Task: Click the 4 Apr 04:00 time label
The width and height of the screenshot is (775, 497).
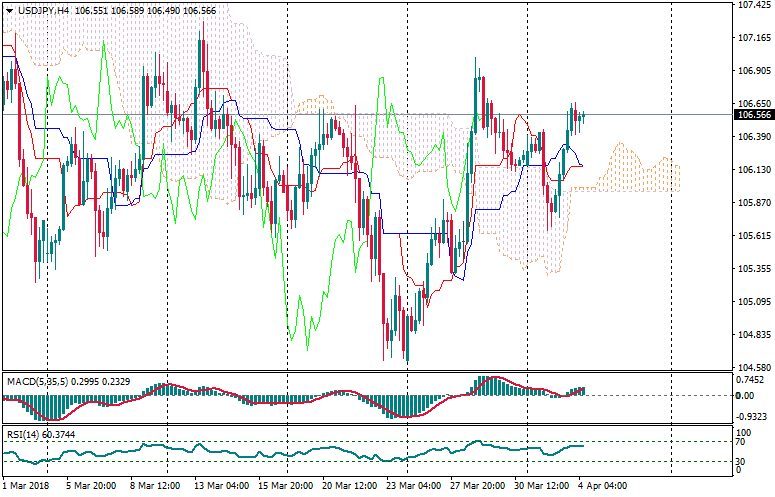Action: pyautogui.click(x=604, y=486)
